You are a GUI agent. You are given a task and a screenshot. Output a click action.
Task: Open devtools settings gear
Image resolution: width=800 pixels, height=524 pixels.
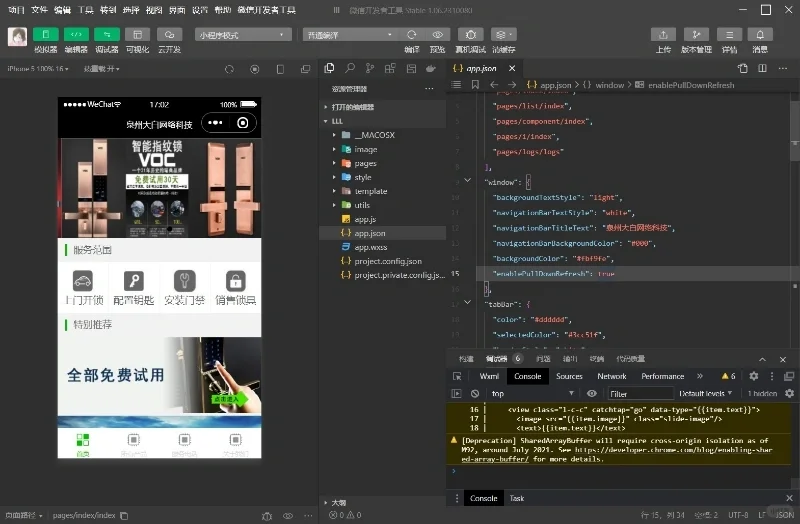(754, 377)
